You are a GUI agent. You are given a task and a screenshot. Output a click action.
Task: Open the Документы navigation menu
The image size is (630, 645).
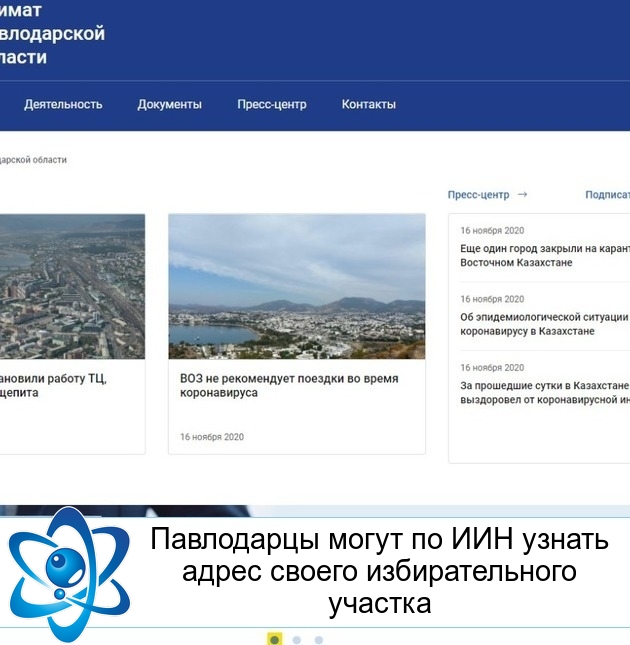(x=169, y=104)
